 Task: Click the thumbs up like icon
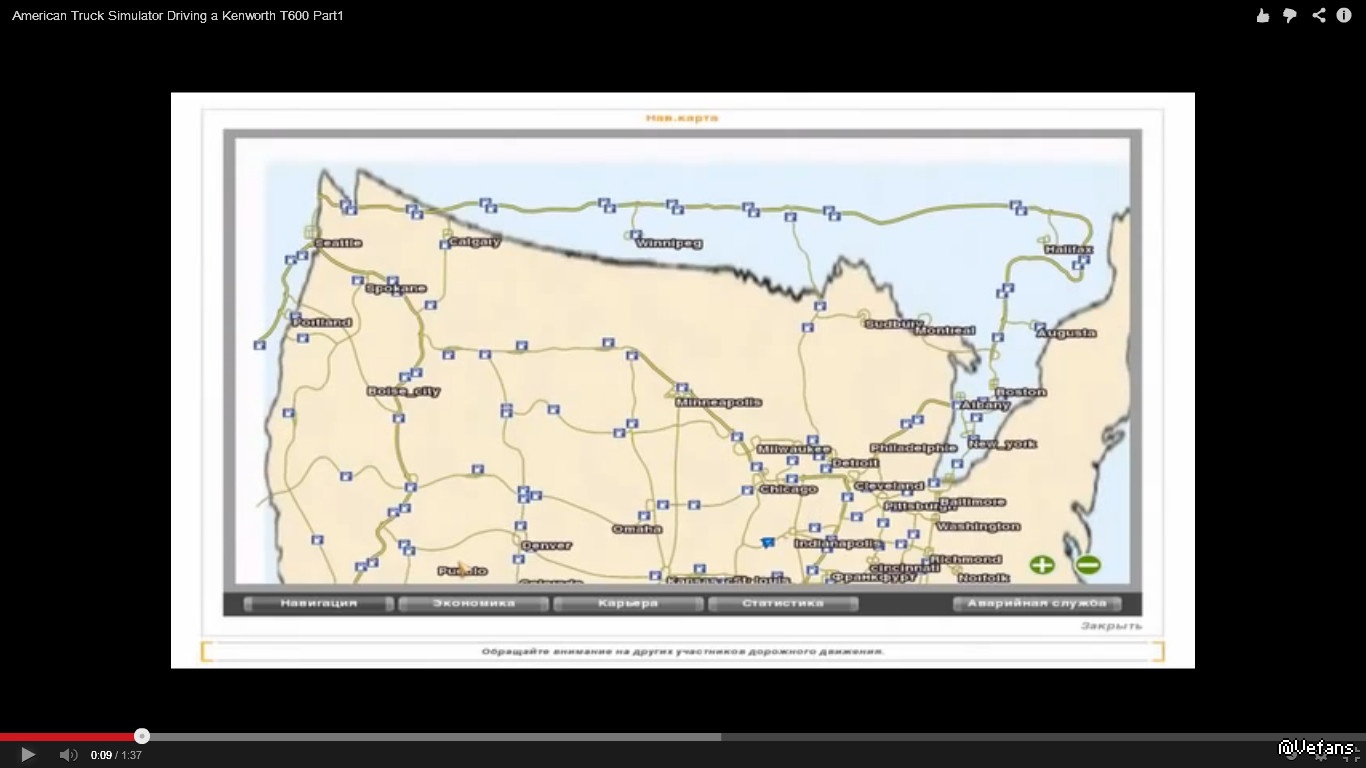click(x=1263, y=15)
